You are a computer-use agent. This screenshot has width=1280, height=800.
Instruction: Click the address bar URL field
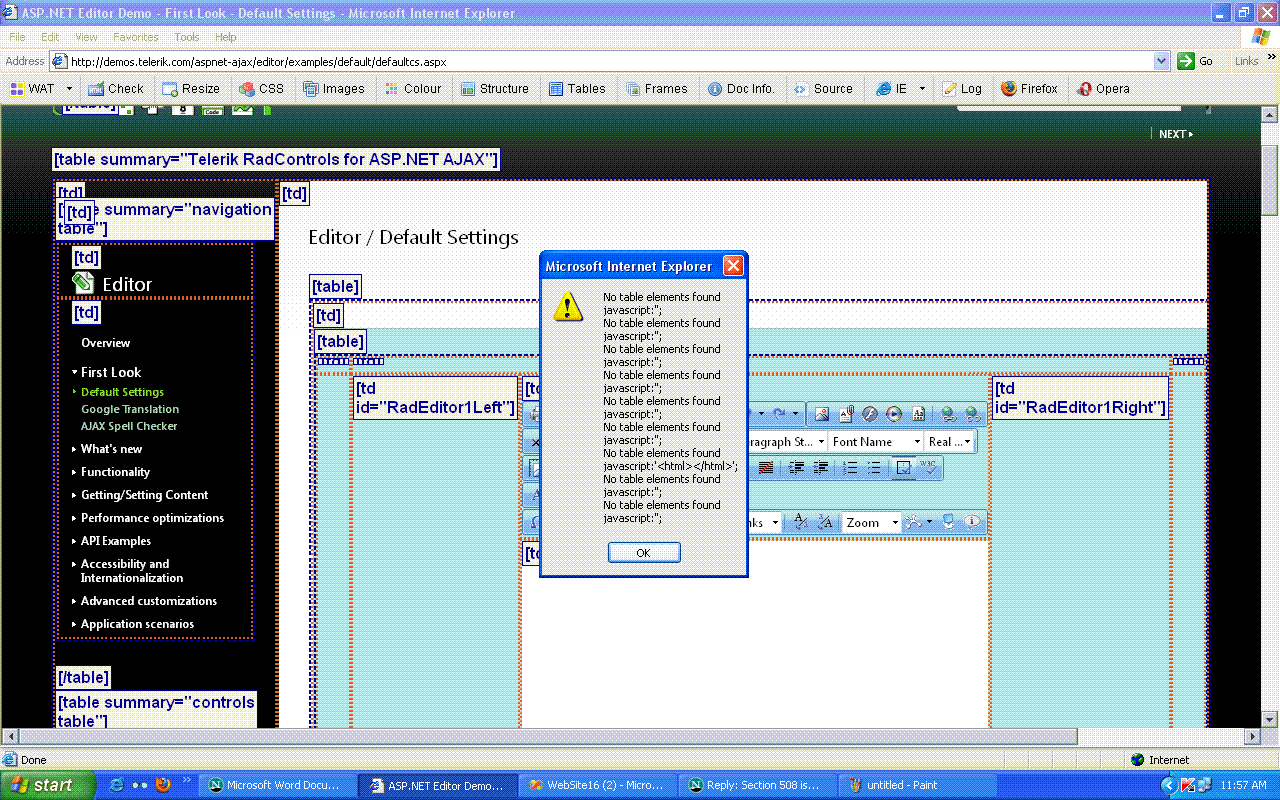[610, 61]
